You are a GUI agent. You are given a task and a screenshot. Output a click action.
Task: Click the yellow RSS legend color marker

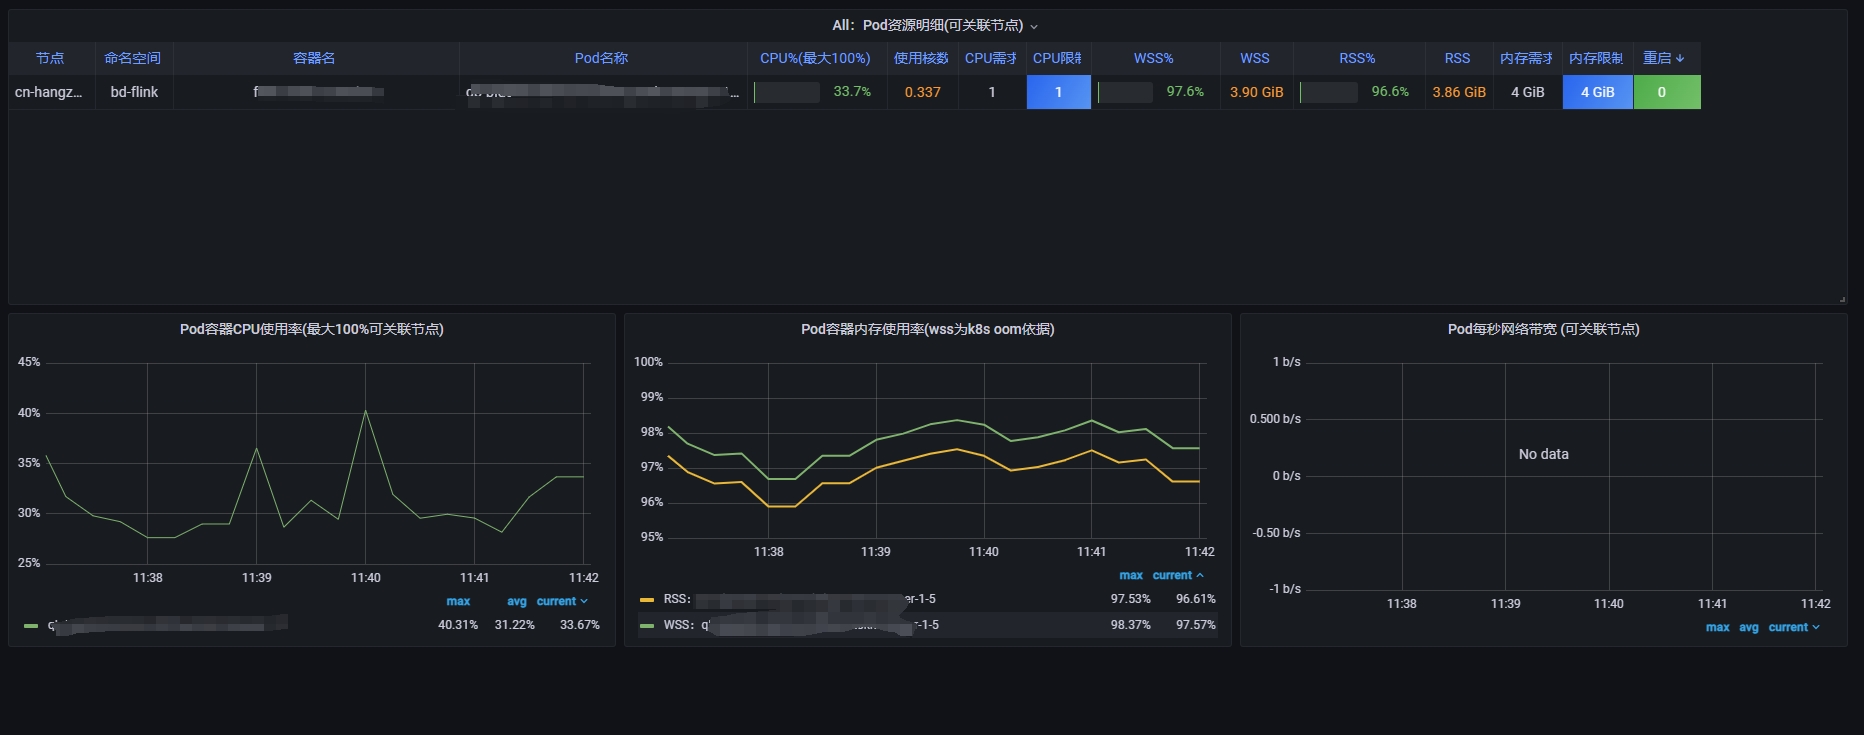point(647,600)
